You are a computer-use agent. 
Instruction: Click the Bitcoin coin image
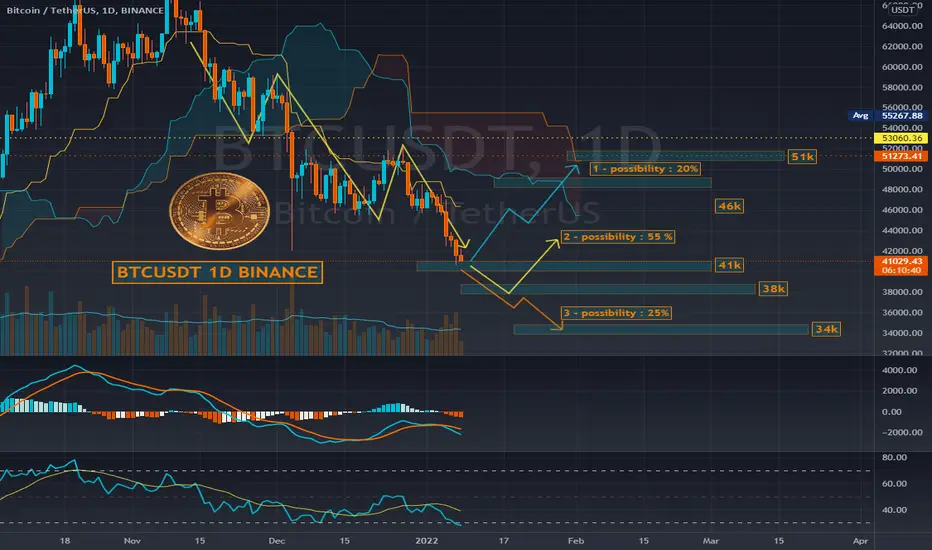219,210
